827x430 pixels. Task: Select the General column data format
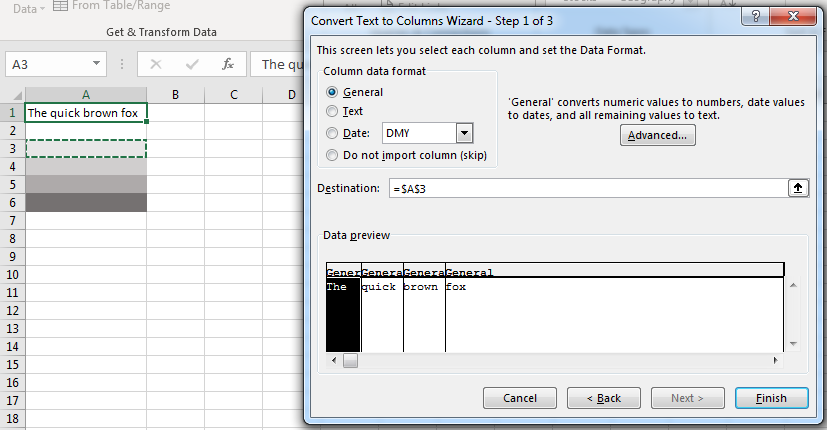pyautogui.click(x=333, y=92)
